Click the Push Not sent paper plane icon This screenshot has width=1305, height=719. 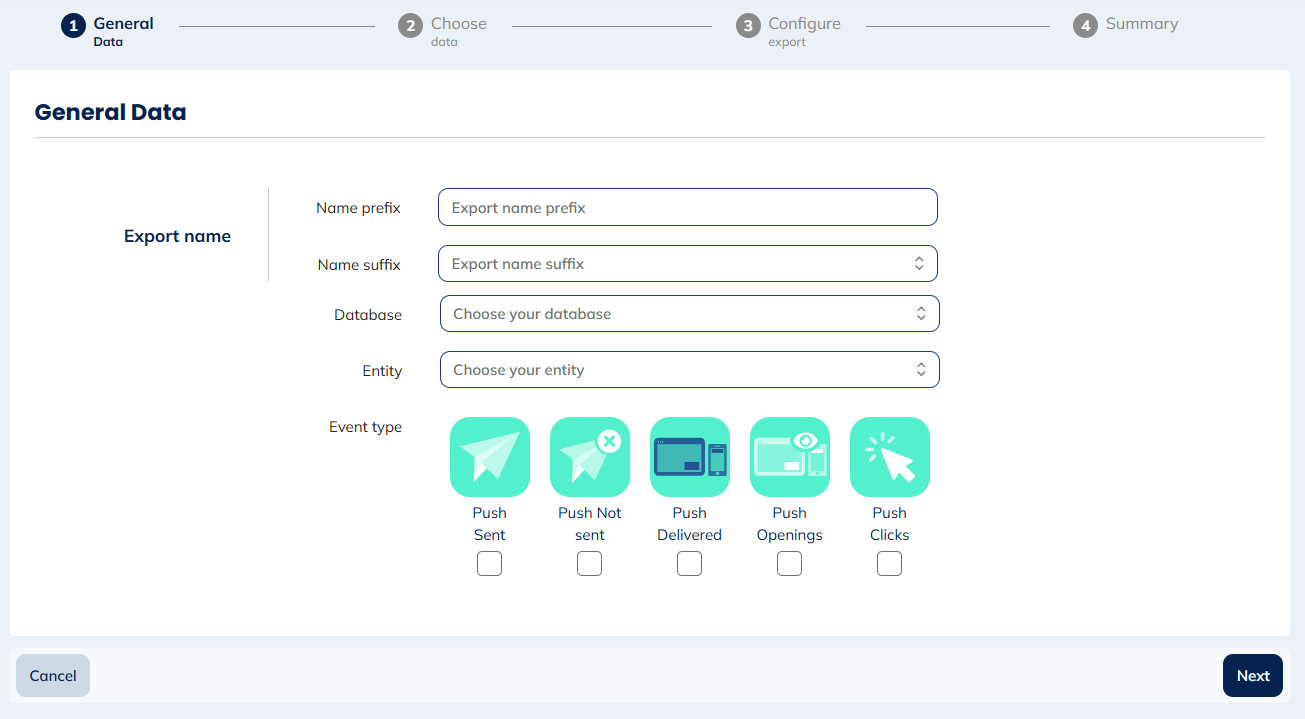(x=589, y=456)
